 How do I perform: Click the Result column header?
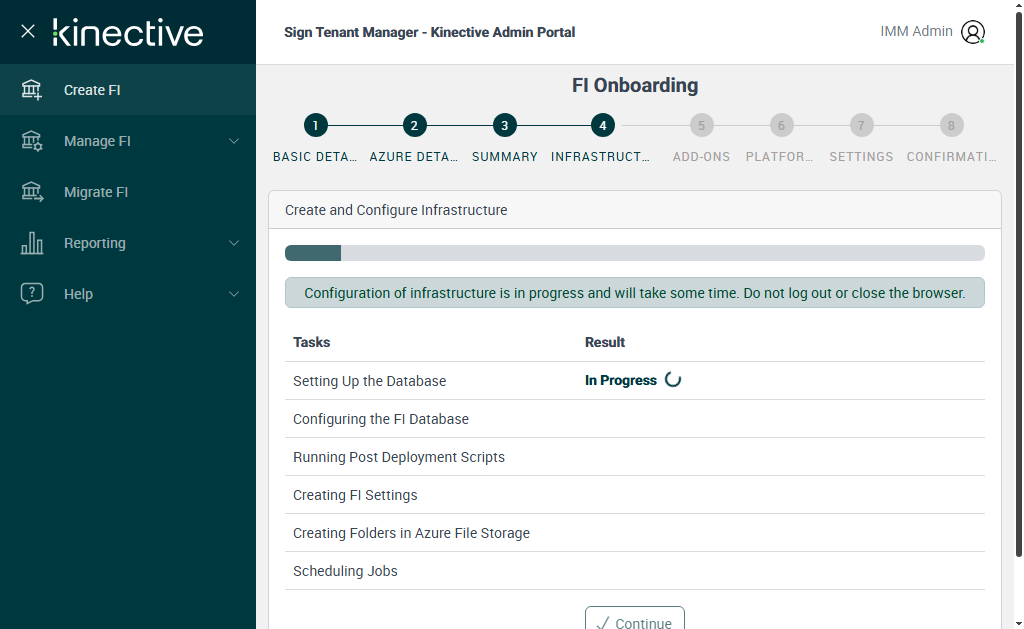pyautogui.click(x=605, y=342)
